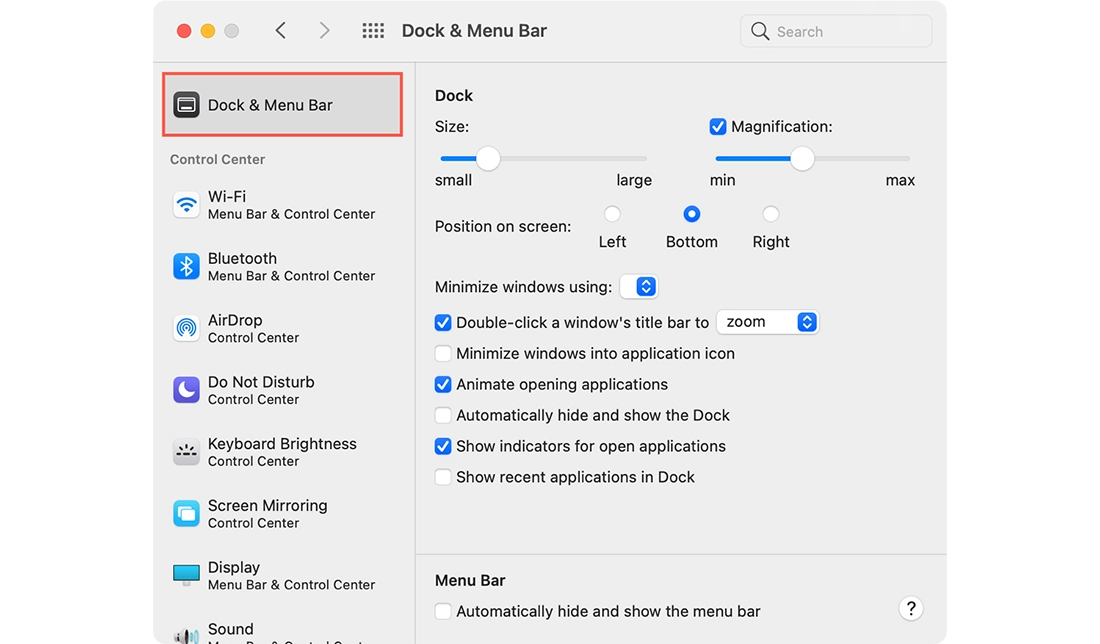Click the AirDrop icon
Image resolution: width=1100 pixels, height=644 pixels.
[186, 328]
